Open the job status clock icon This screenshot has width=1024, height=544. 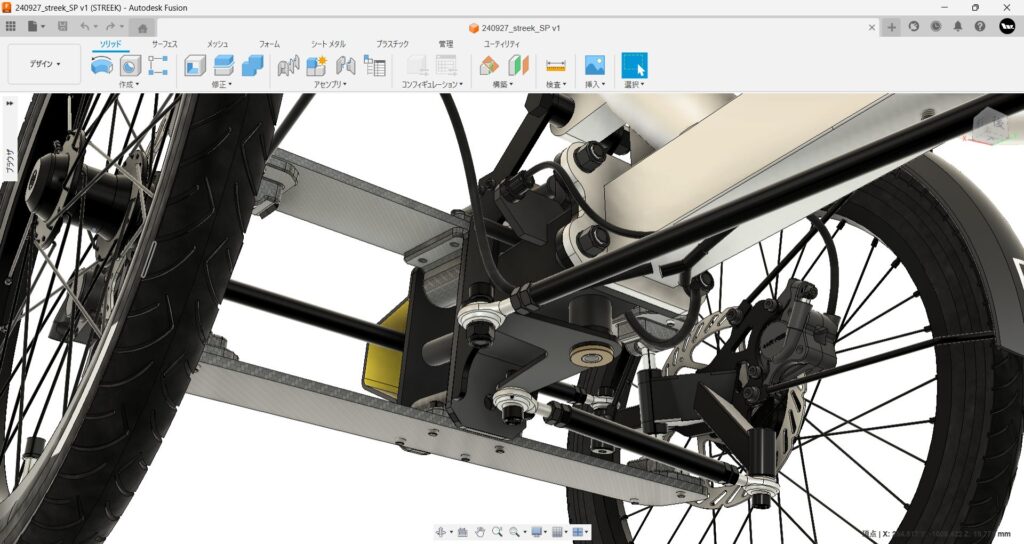pos(936,27)
